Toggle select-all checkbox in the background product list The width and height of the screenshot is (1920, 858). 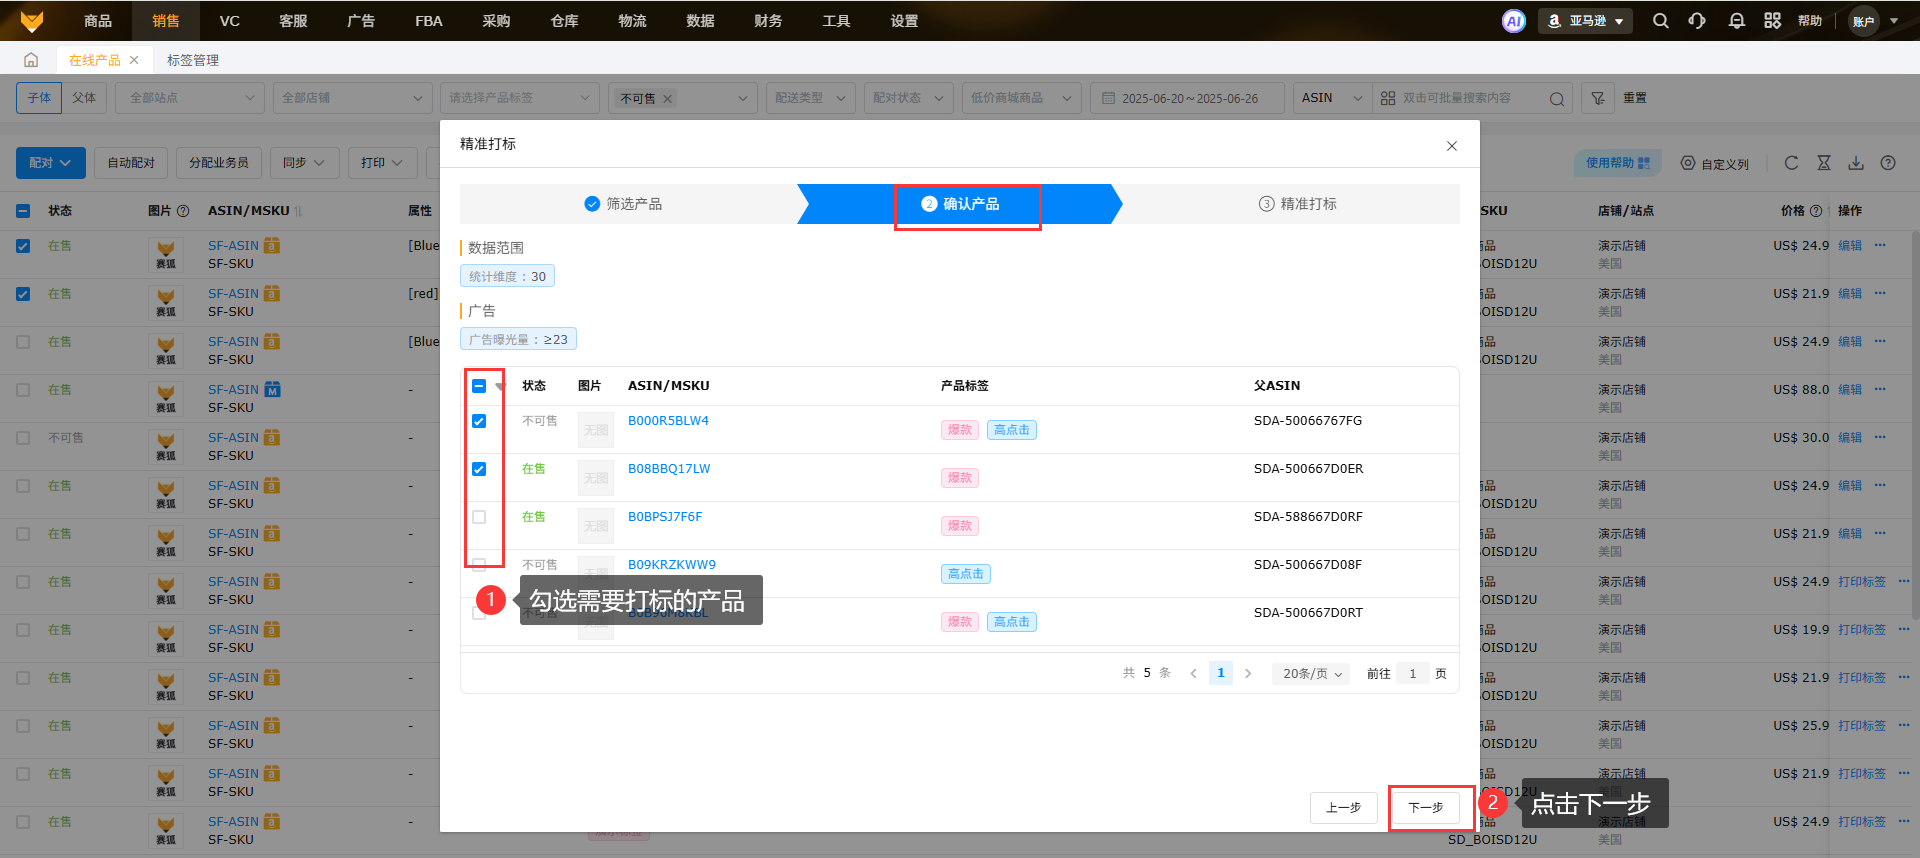23,211
